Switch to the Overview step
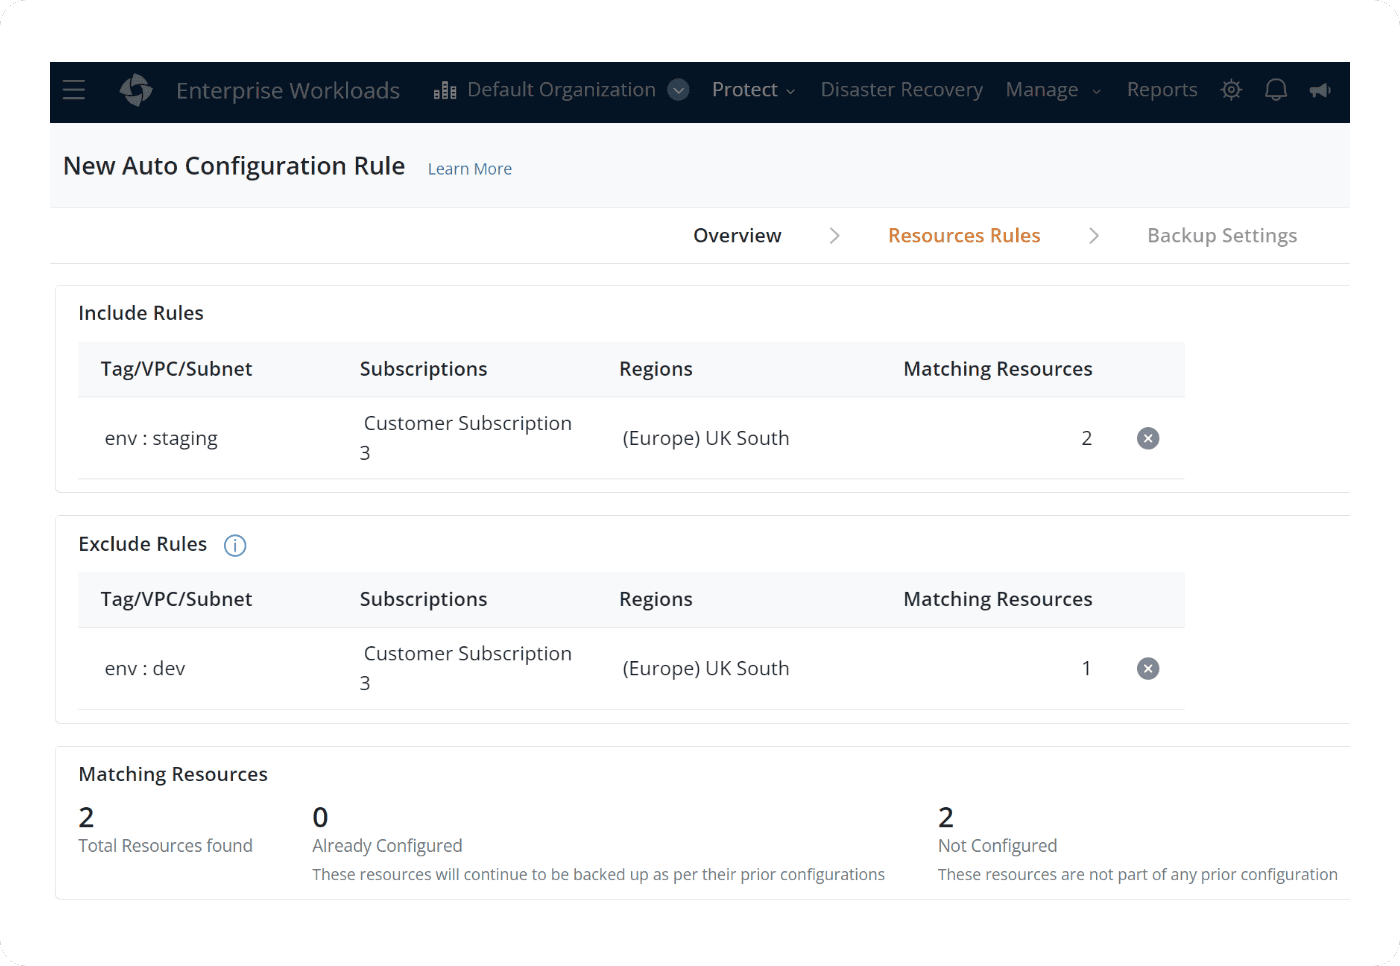Screen dimensions: 1400x966 pos(737,236)
